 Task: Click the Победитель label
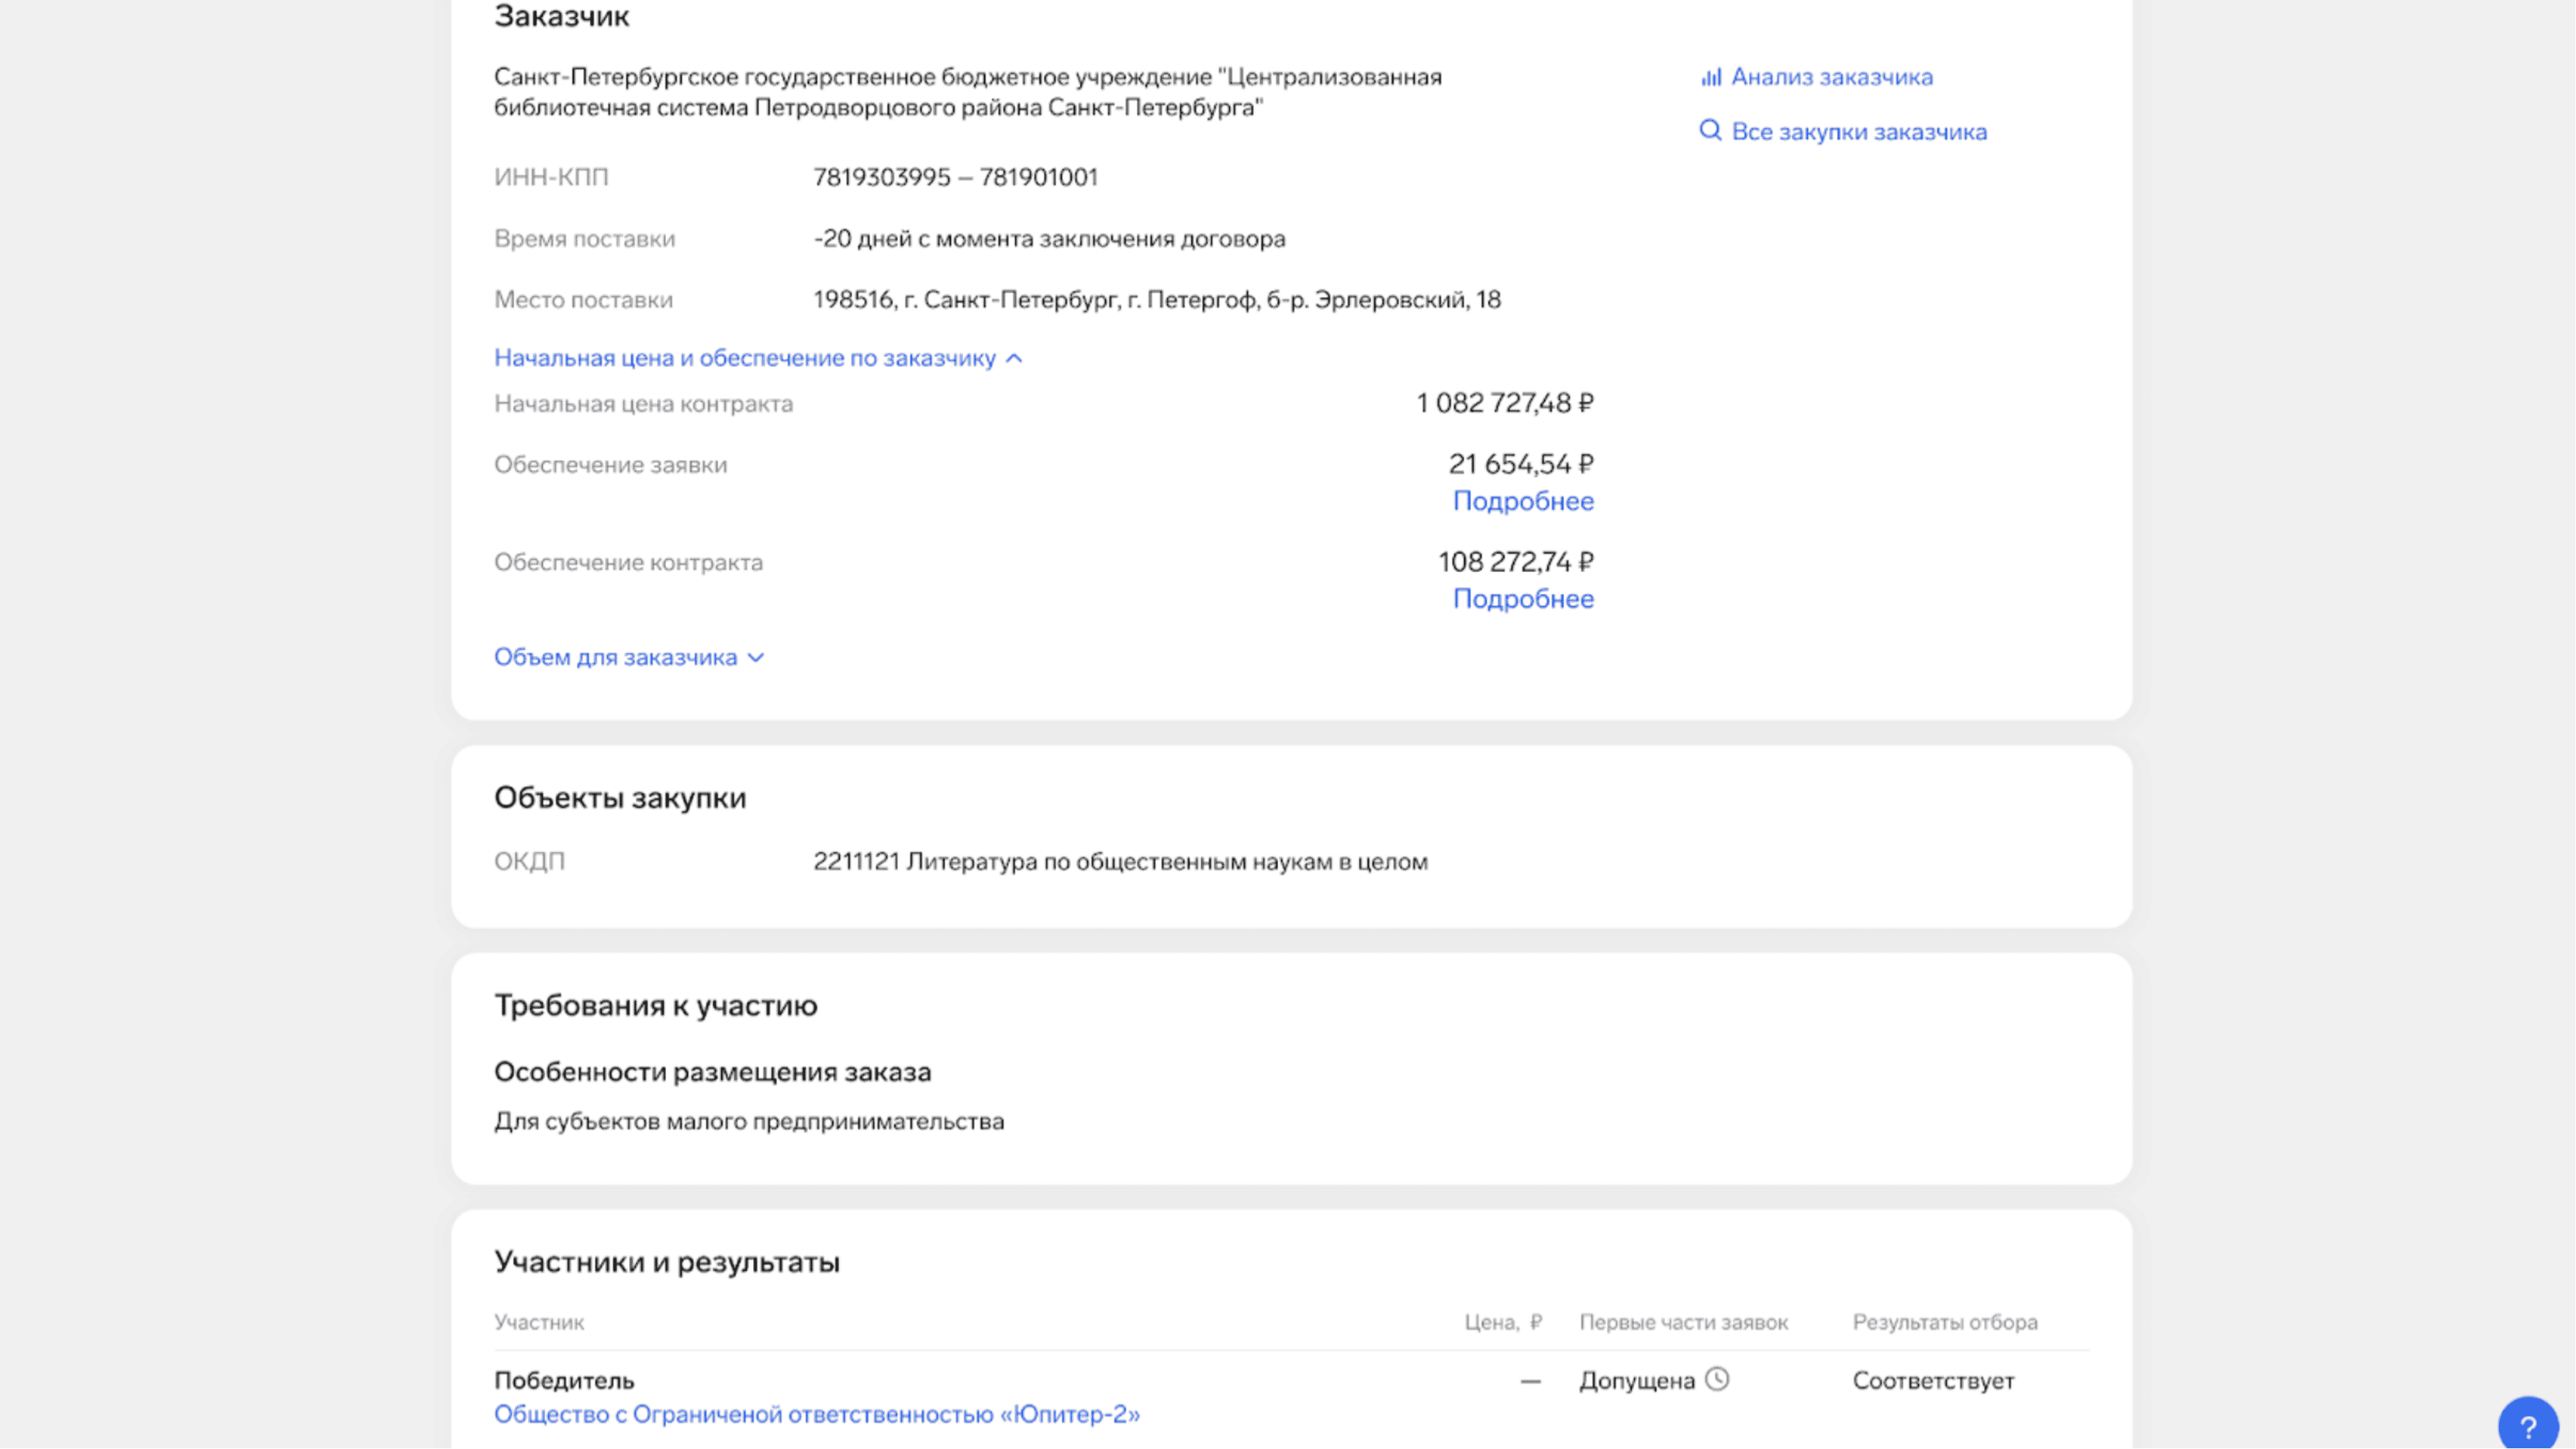click(x=564, y=1381)
